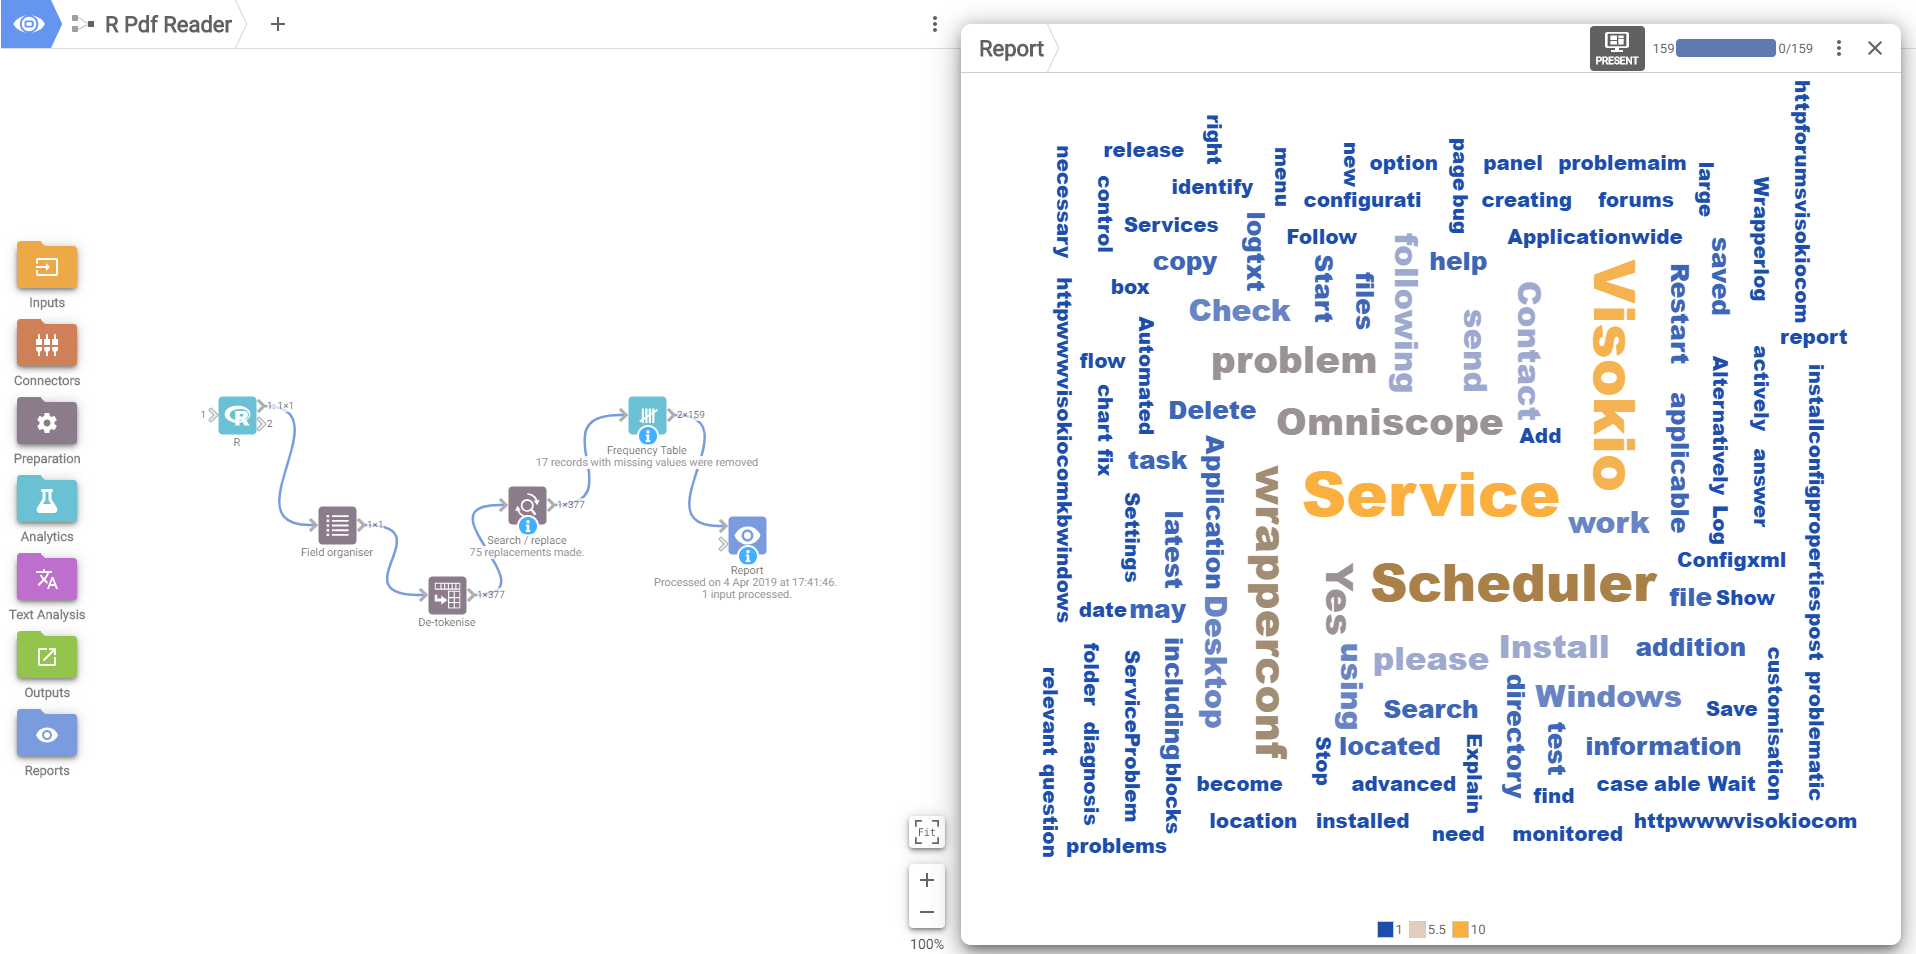Screen dimensions: 1916x954
Task: Open the Report panel three-dot menu
Action: click(1838, 48)
